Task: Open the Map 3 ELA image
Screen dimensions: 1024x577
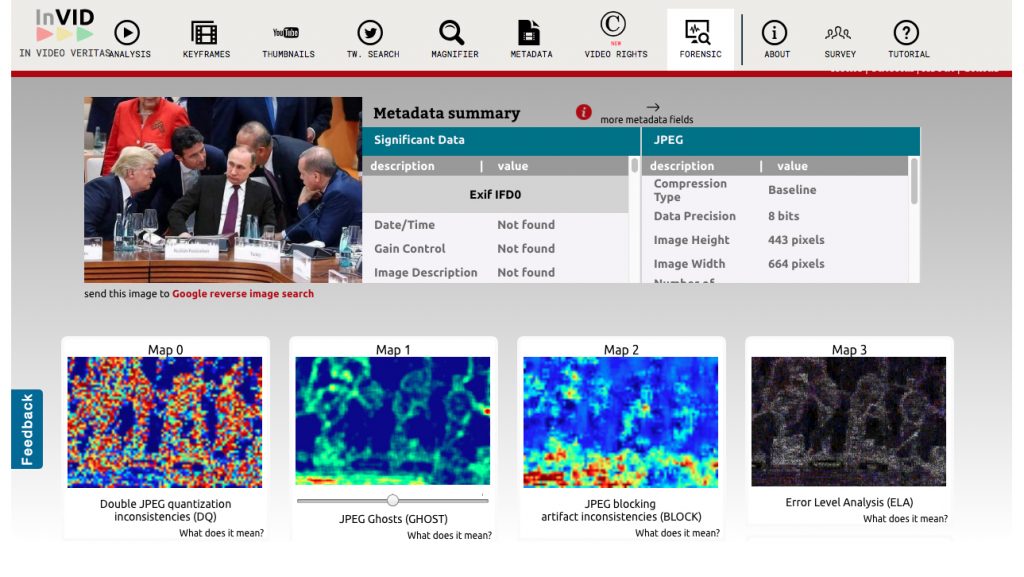Action: tap(848, 421)
